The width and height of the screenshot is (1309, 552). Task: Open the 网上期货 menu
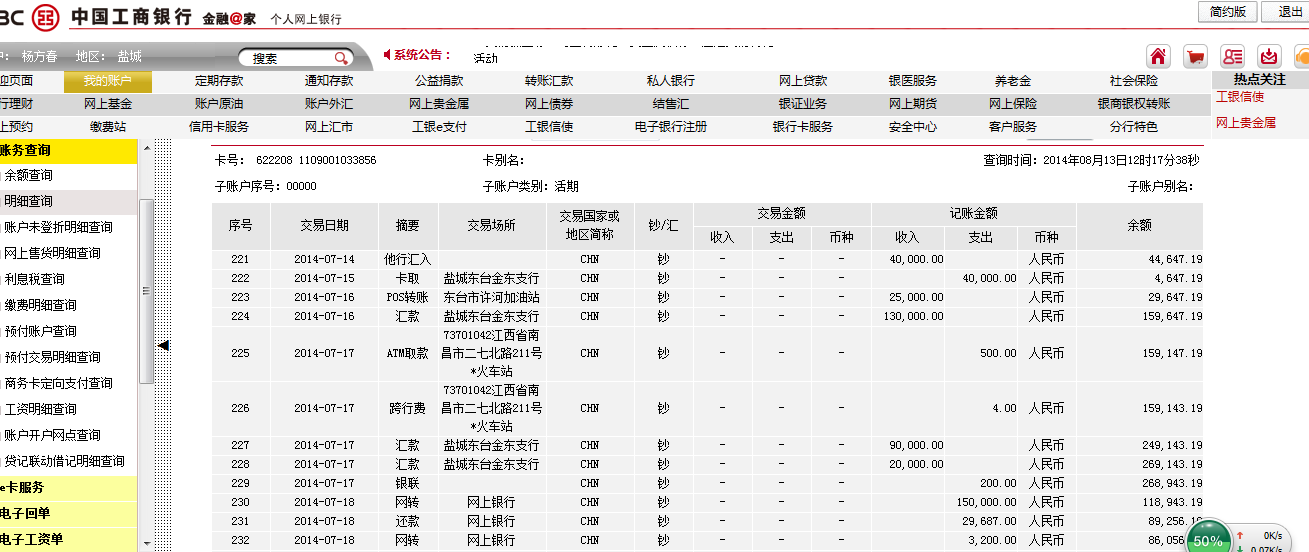913,104
